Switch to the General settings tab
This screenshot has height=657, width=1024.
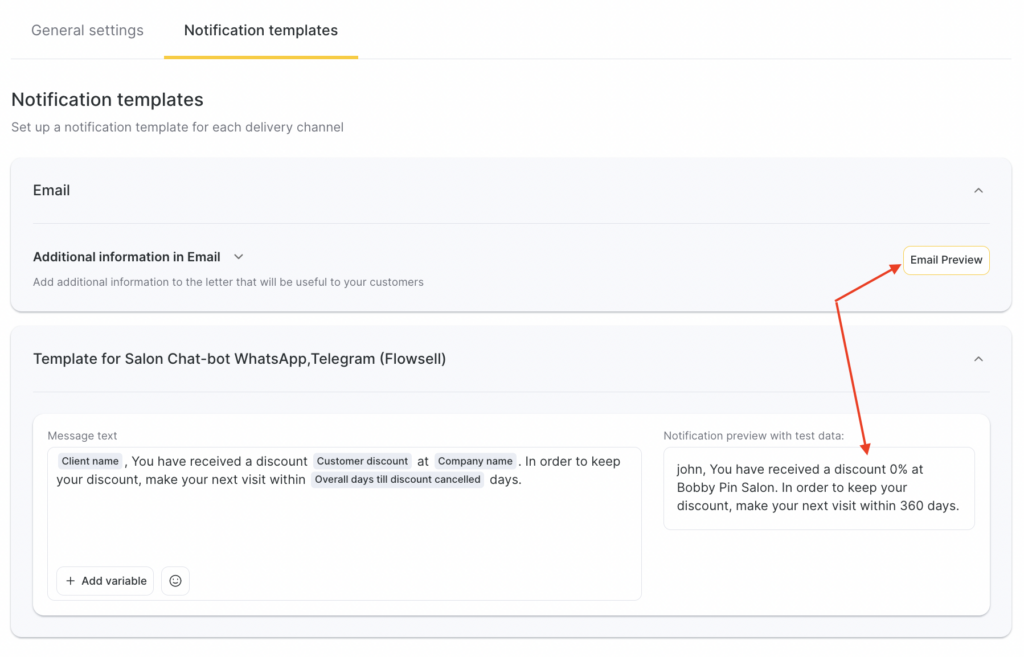[87, 30]
